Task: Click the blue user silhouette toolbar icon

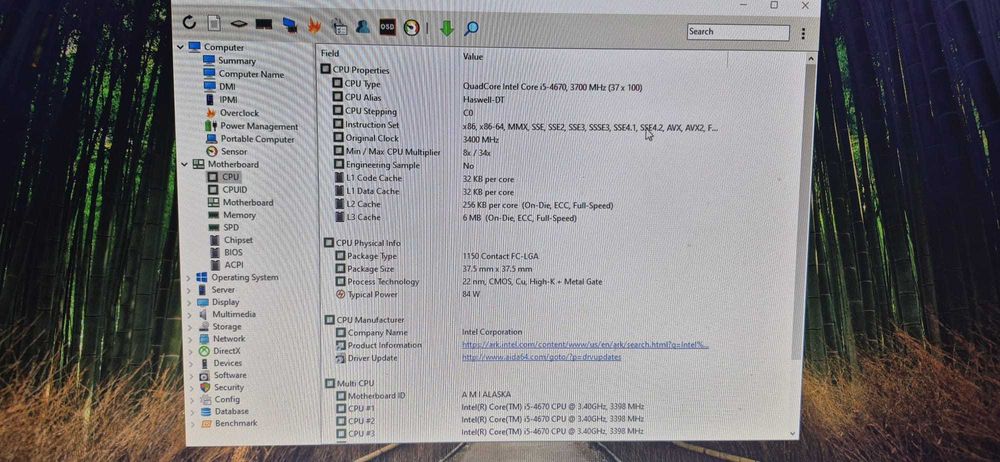Action: [364, 26]
